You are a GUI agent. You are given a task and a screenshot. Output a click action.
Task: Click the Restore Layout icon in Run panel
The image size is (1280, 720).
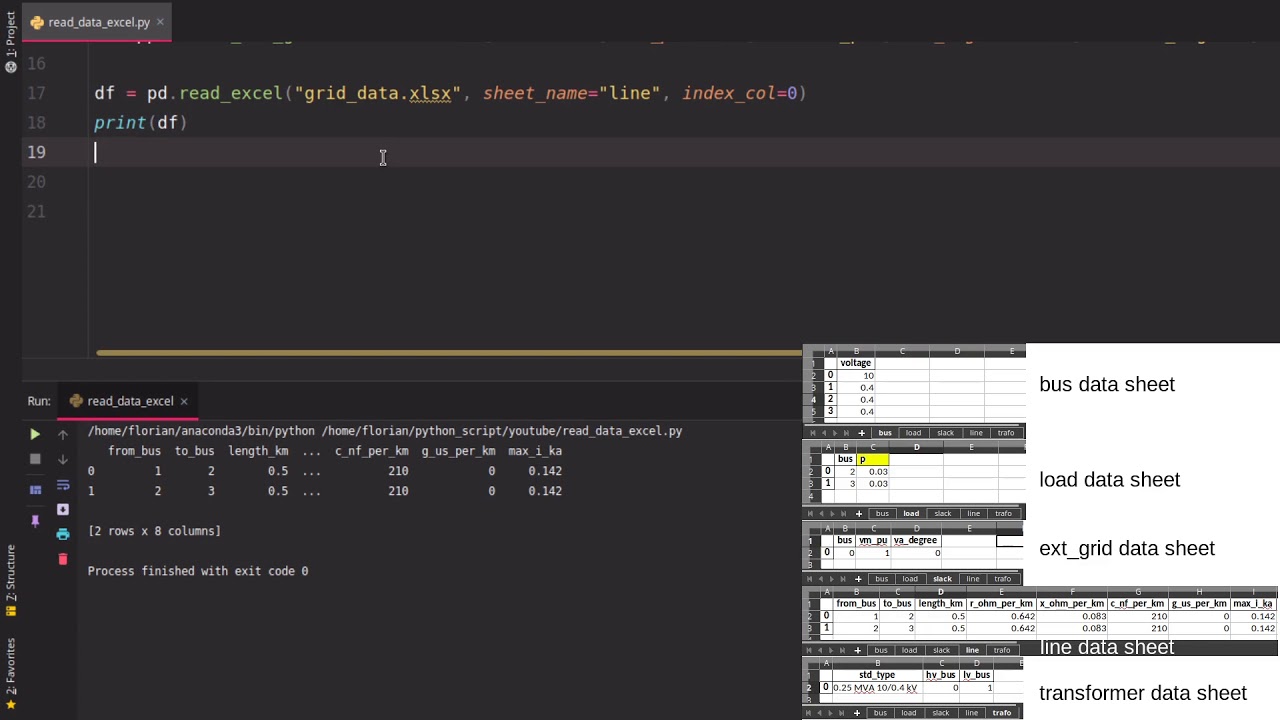click(x=35, y=490)
